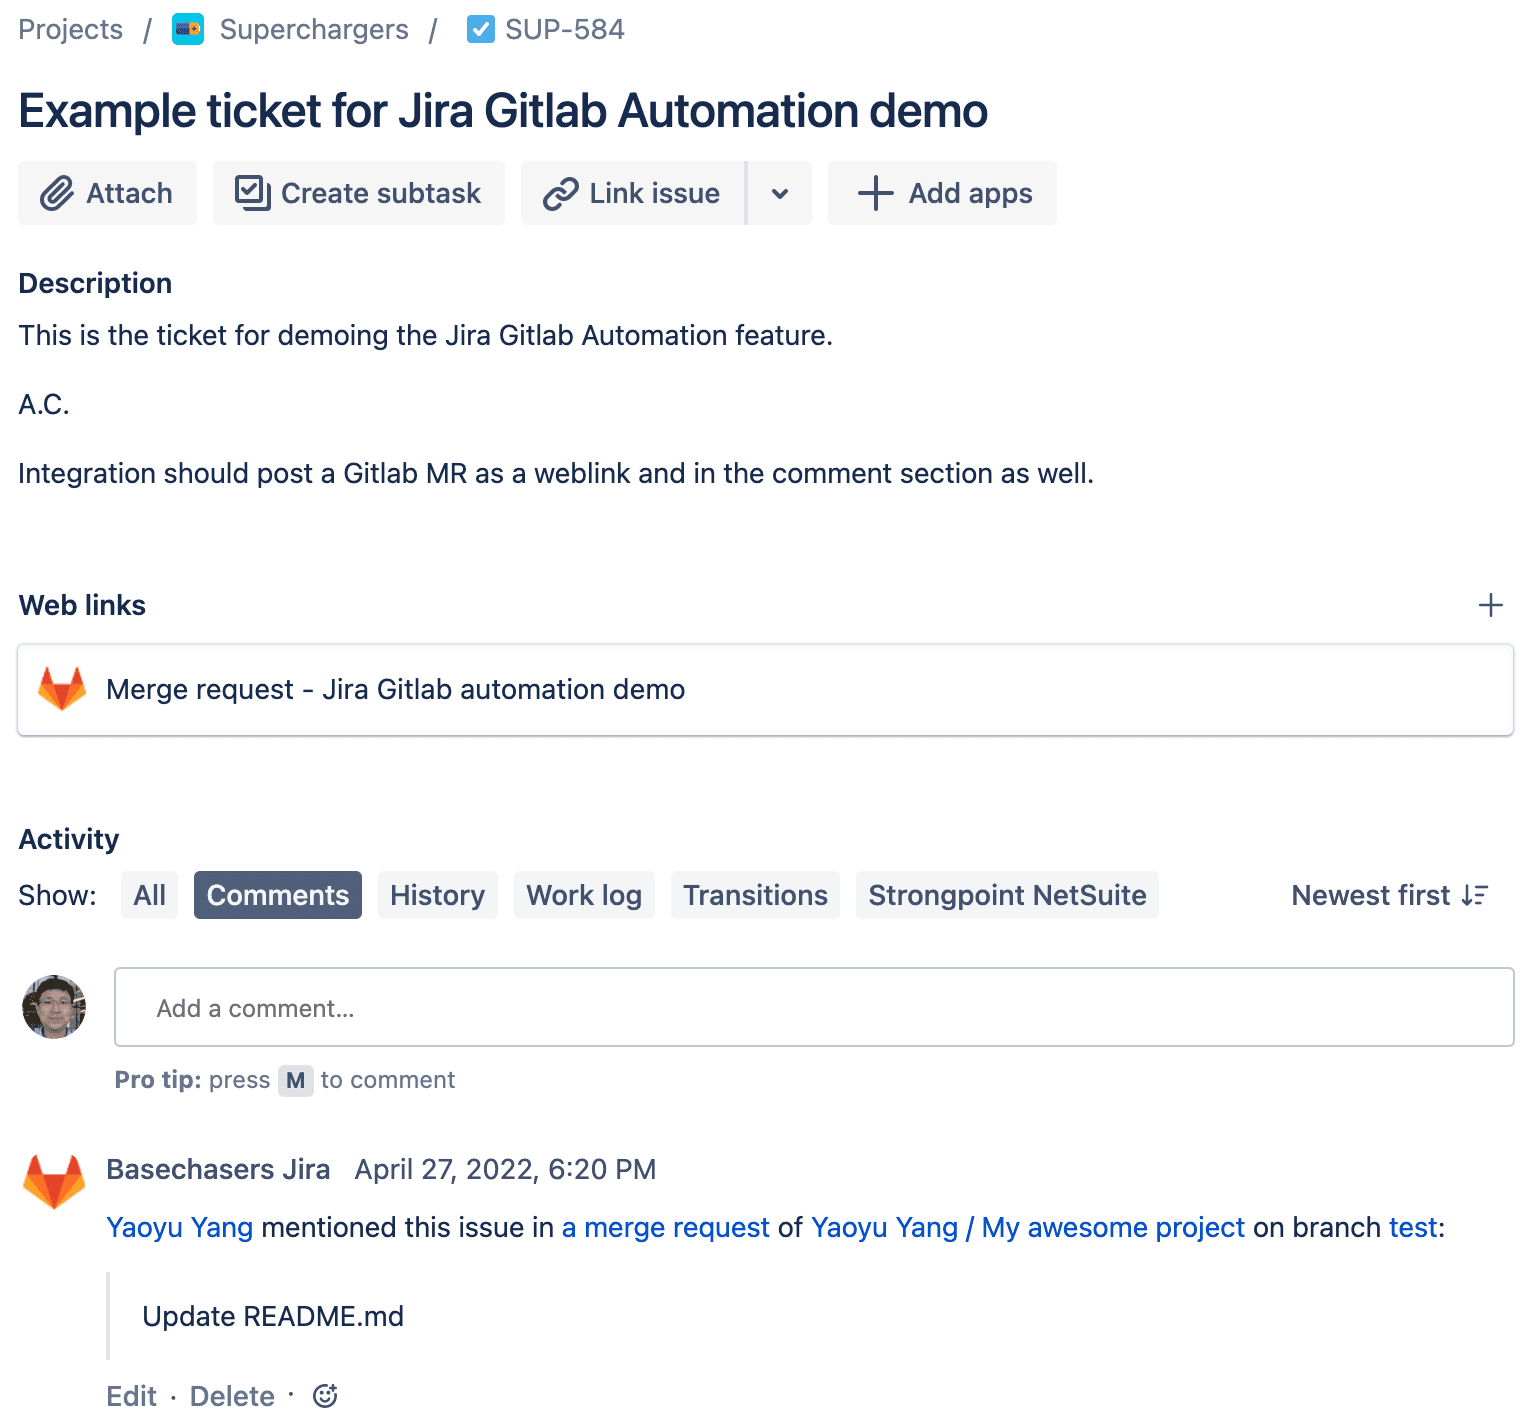Toggle the Newest first sort order
The image size is (1532, 1428).
1390,895
